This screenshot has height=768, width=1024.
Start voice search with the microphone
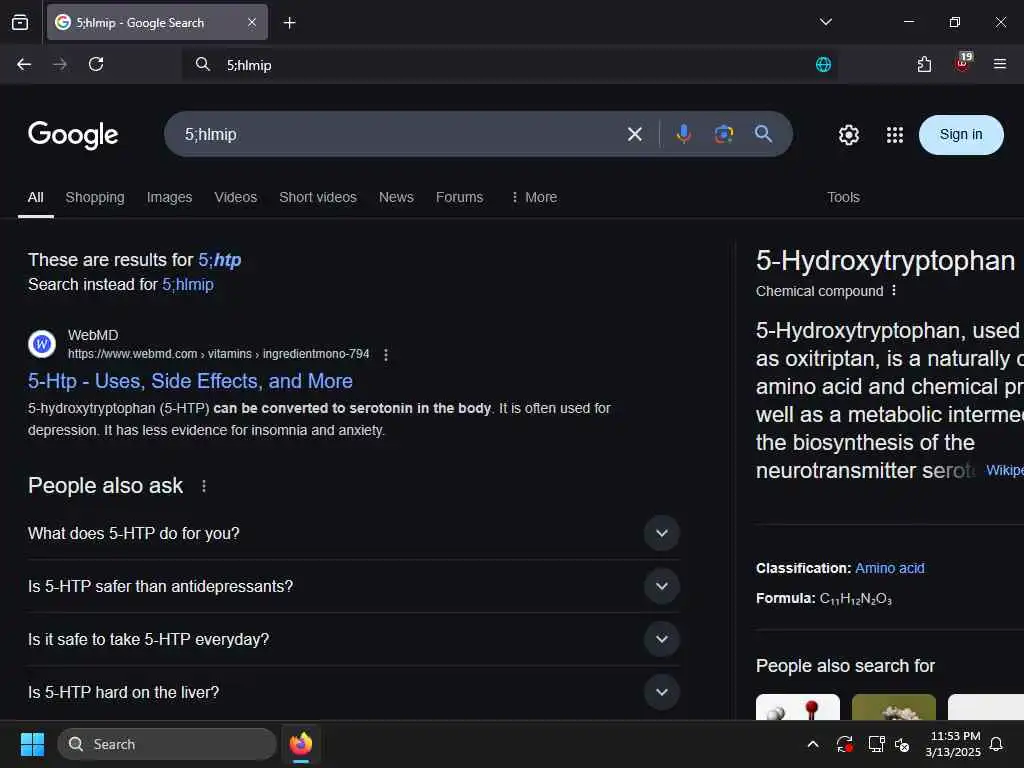683,134
